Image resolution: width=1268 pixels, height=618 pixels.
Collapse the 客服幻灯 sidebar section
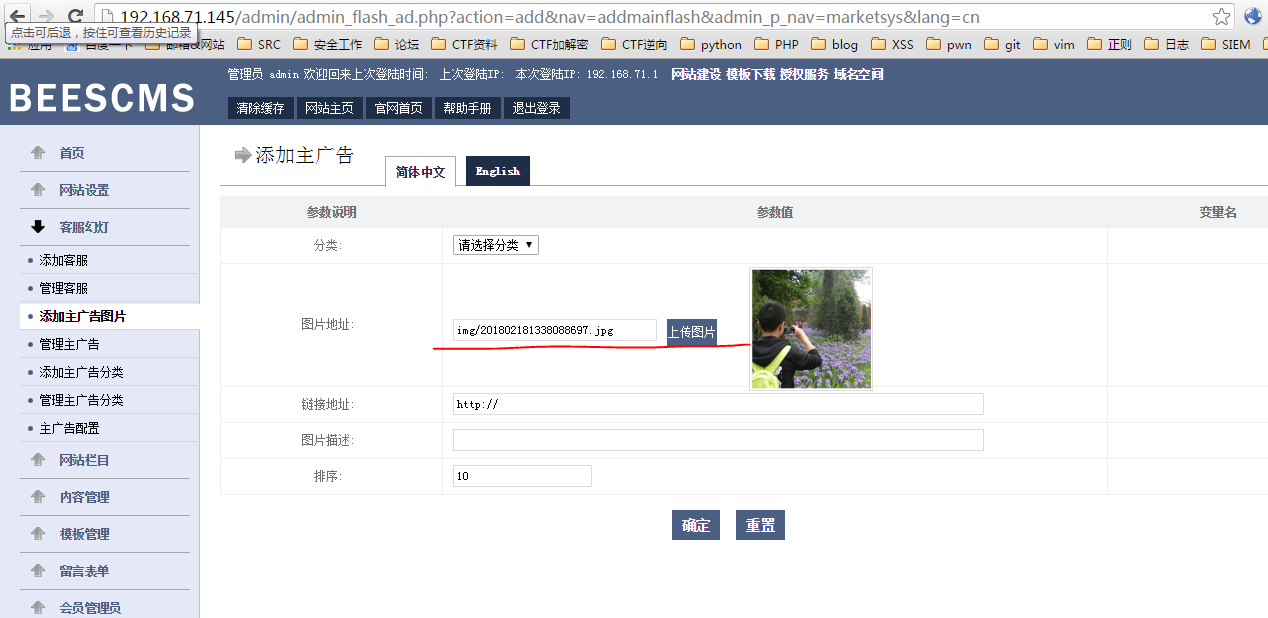click(x=84, y=227)
